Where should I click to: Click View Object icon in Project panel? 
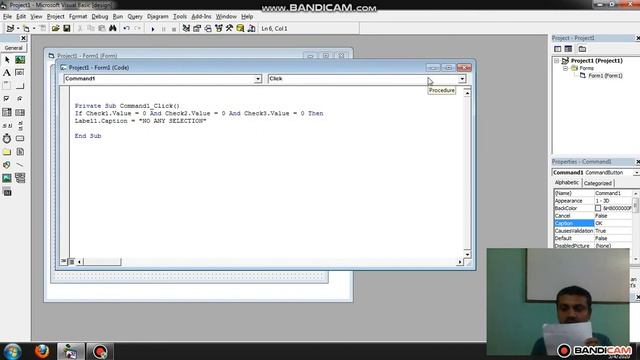tap(568, 49)
